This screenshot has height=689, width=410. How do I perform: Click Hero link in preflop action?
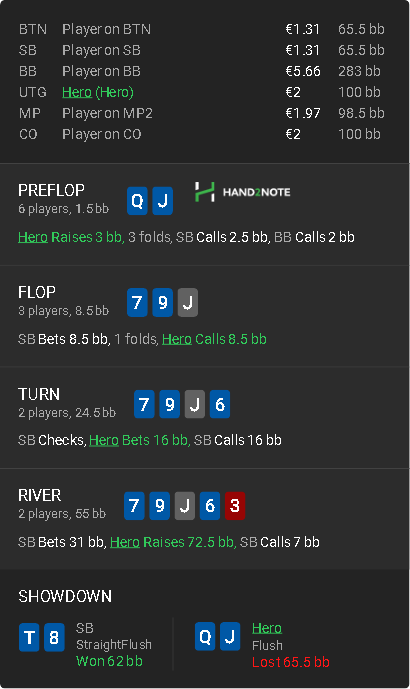tap(33, 237)
